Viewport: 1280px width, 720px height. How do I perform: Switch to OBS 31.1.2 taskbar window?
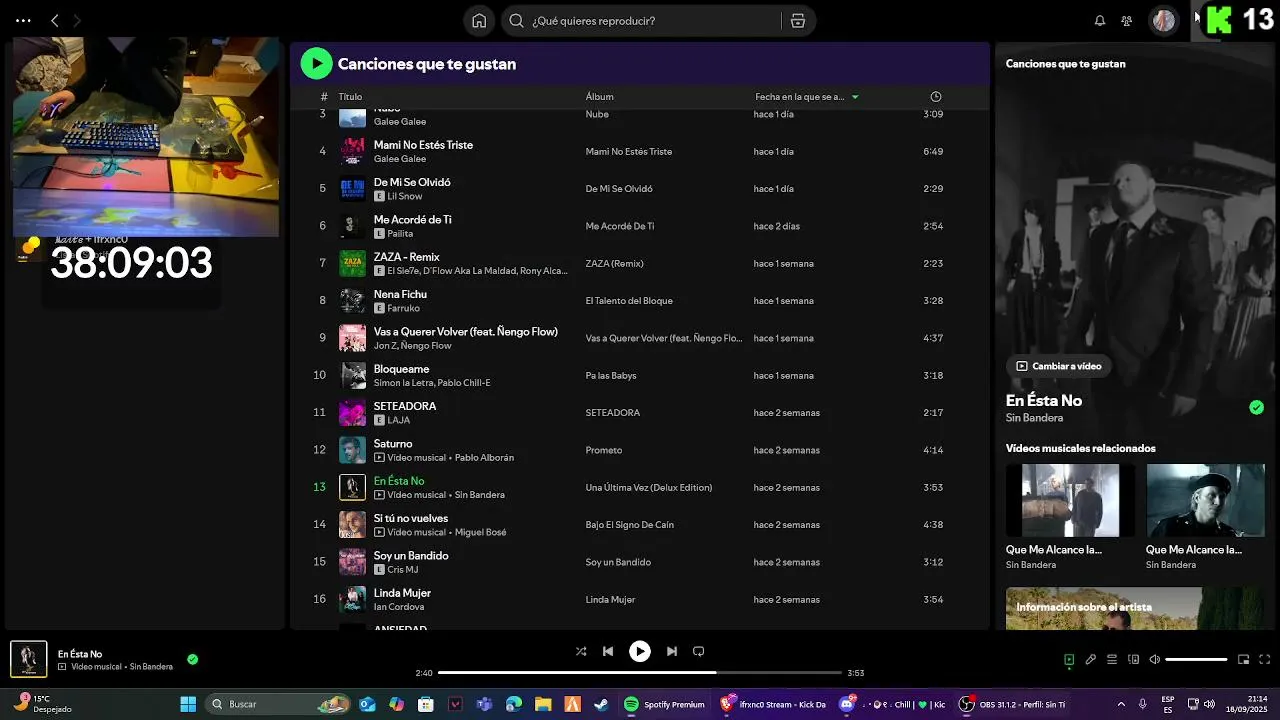1012,704
